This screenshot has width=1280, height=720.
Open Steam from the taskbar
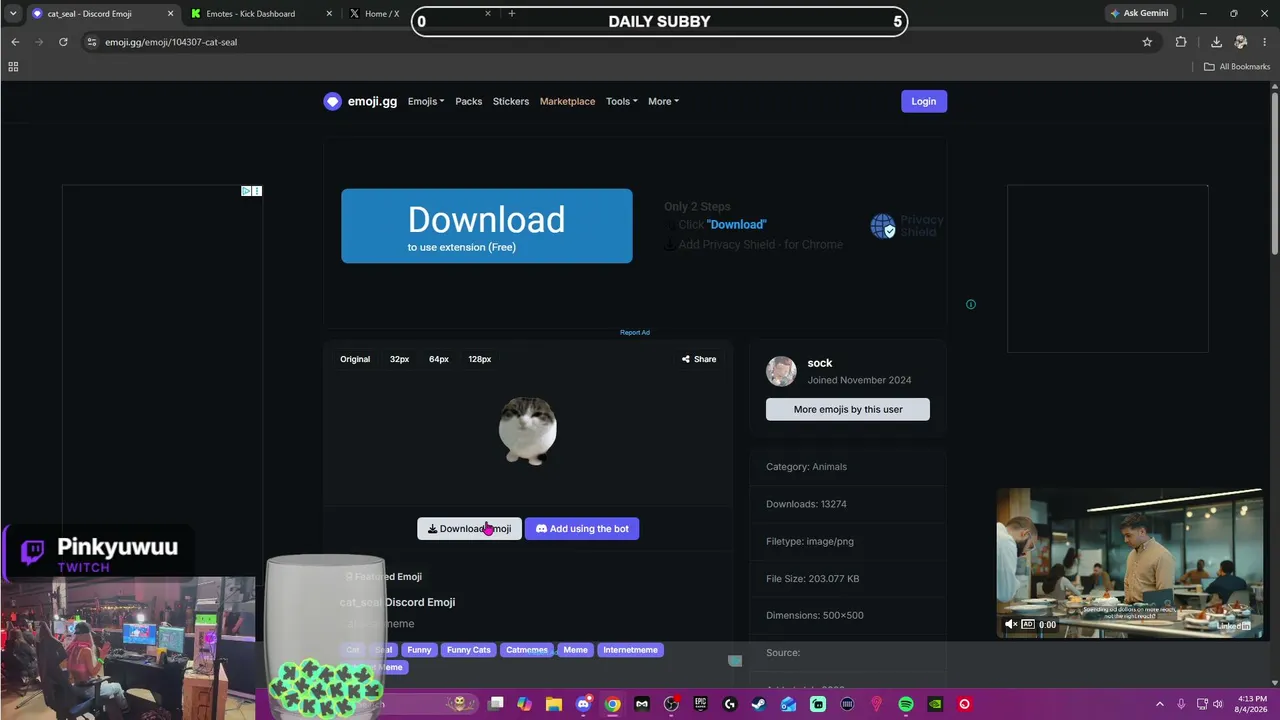[x=759, y=704]
